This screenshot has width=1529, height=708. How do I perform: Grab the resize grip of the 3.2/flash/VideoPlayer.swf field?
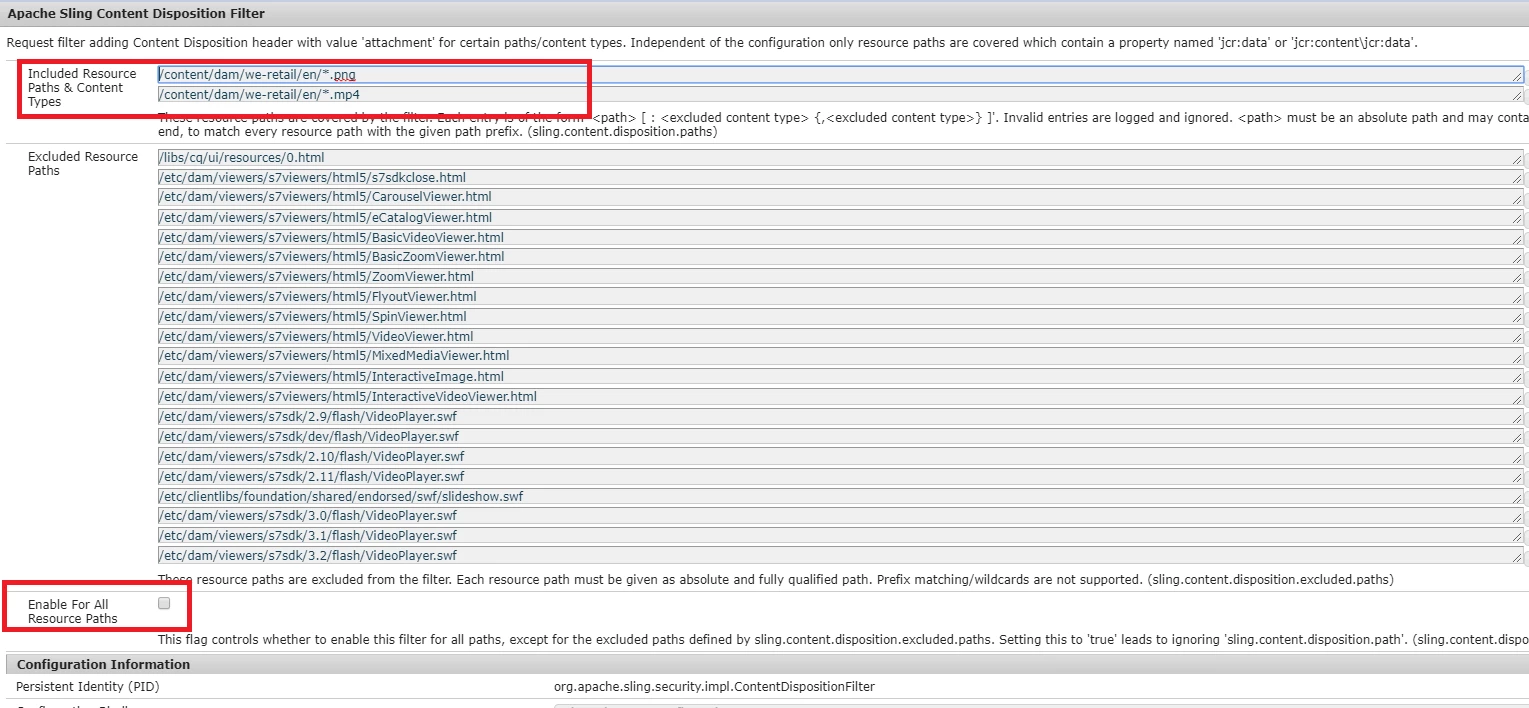1518,558
